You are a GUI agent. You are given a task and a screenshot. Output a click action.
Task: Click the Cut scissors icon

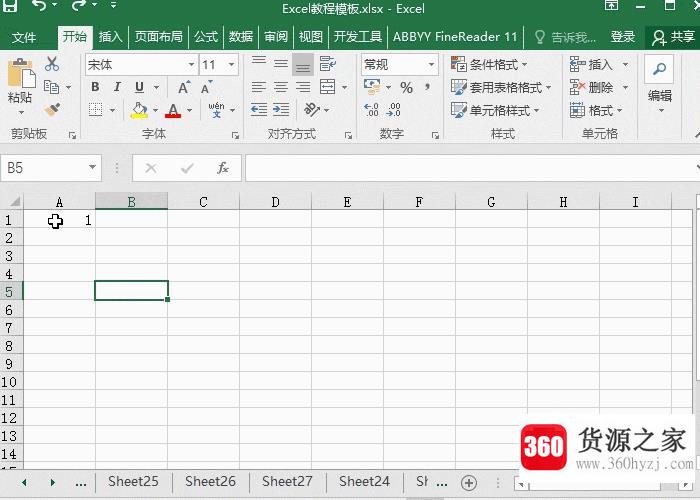click(52, 64)
